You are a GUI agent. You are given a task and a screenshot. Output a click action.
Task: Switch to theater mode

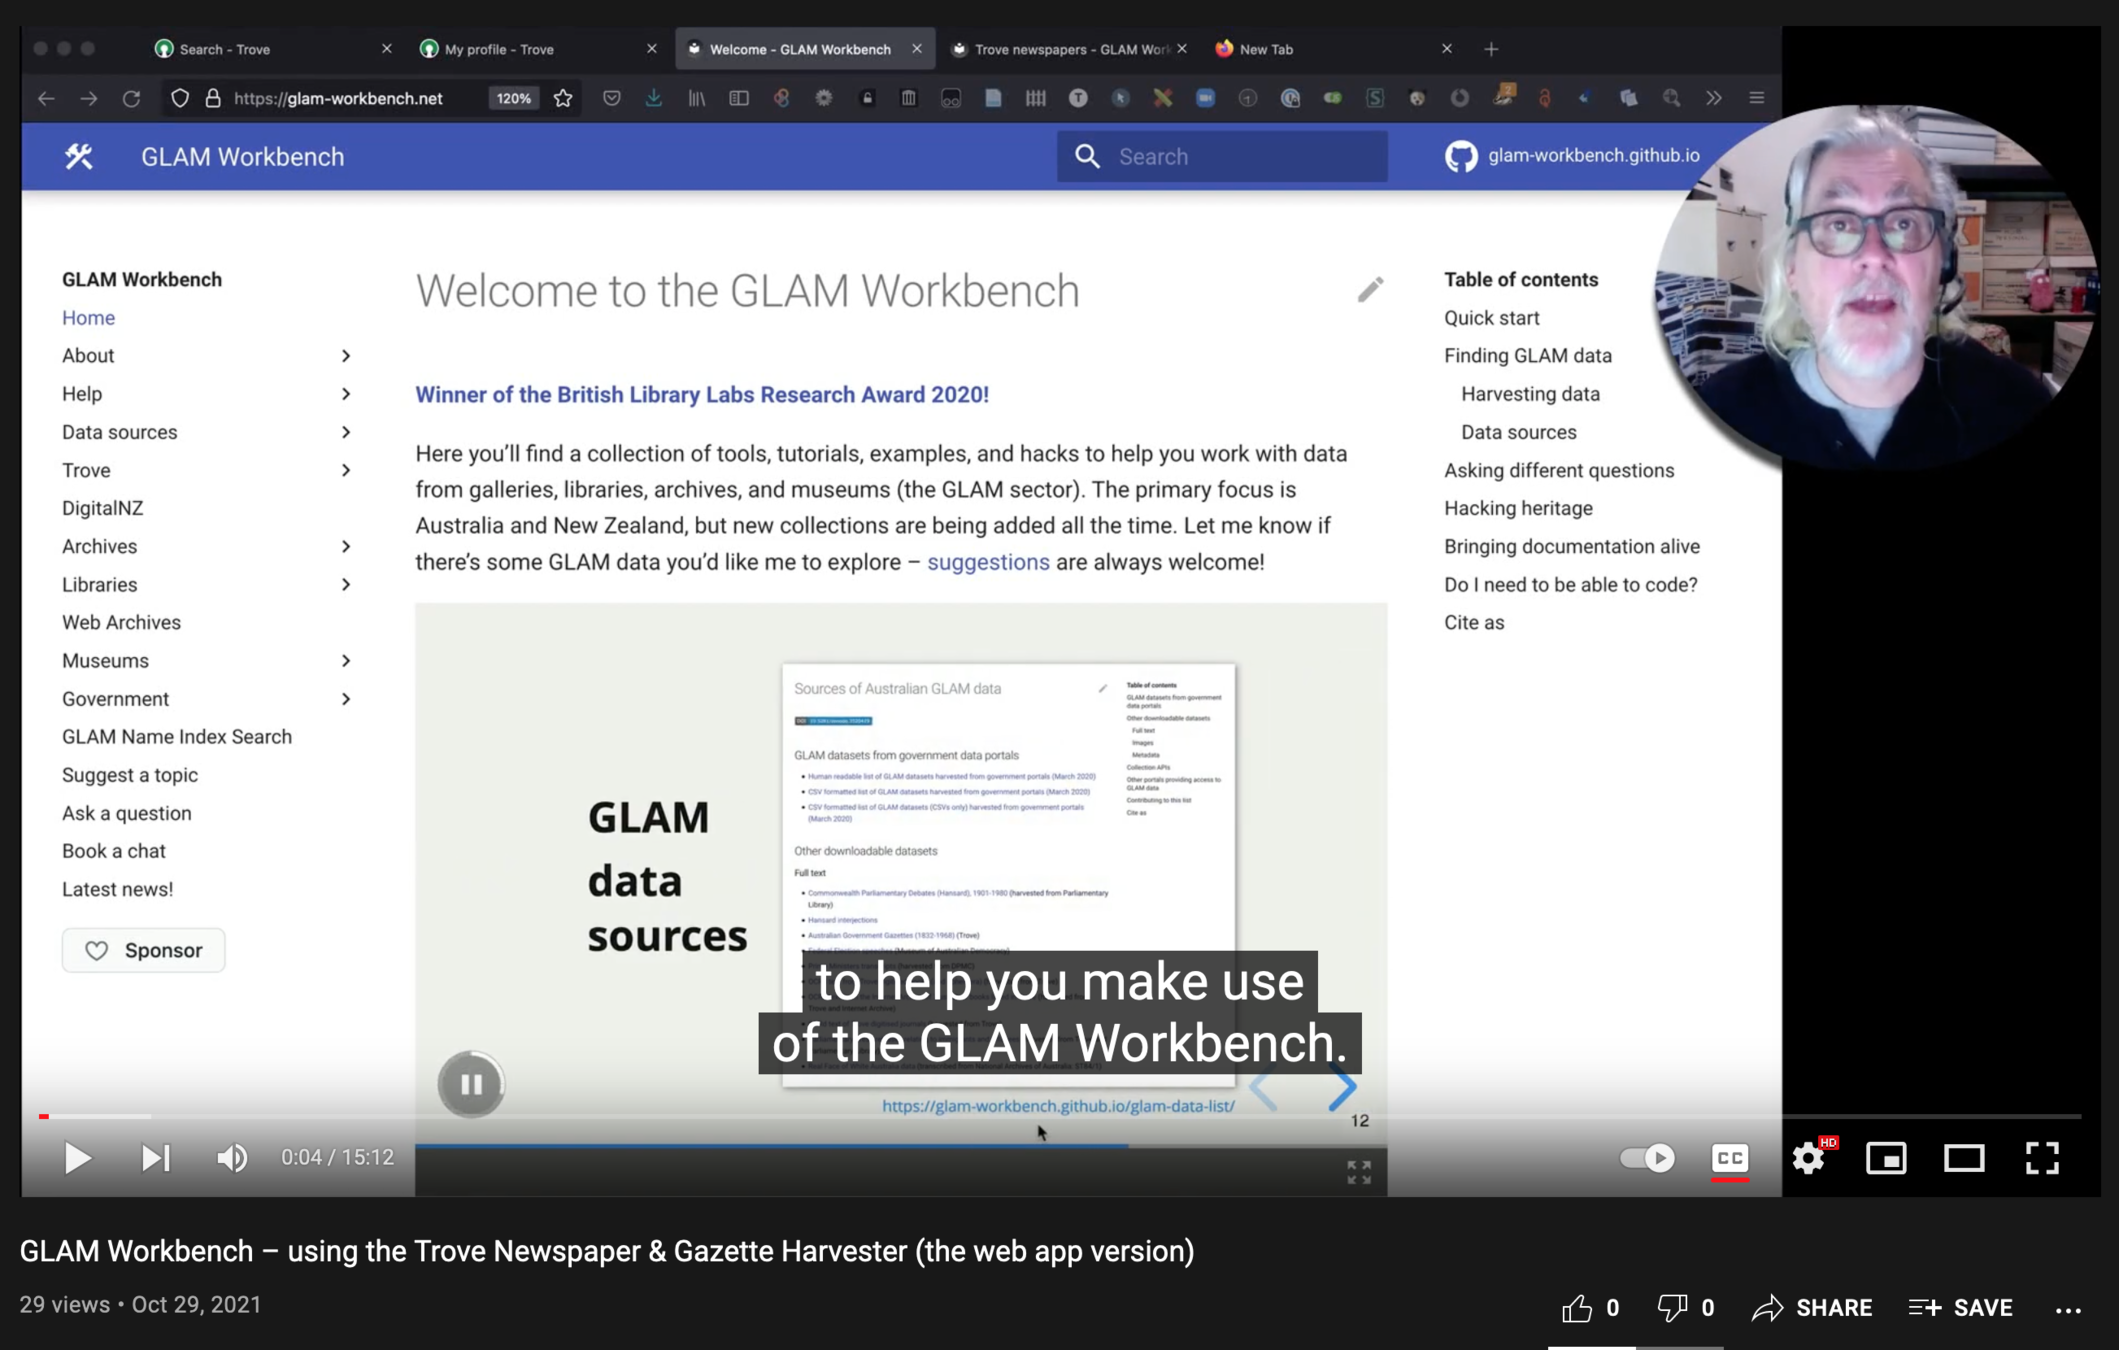click(1964, 1158)
